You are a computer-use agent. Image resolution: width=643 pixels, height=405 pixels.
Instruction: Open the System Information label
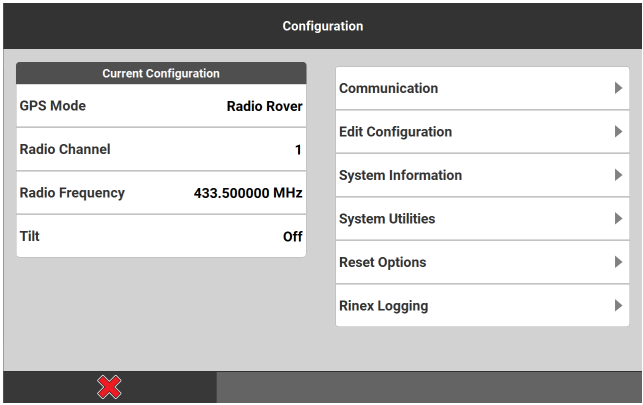tap(400, 176)
